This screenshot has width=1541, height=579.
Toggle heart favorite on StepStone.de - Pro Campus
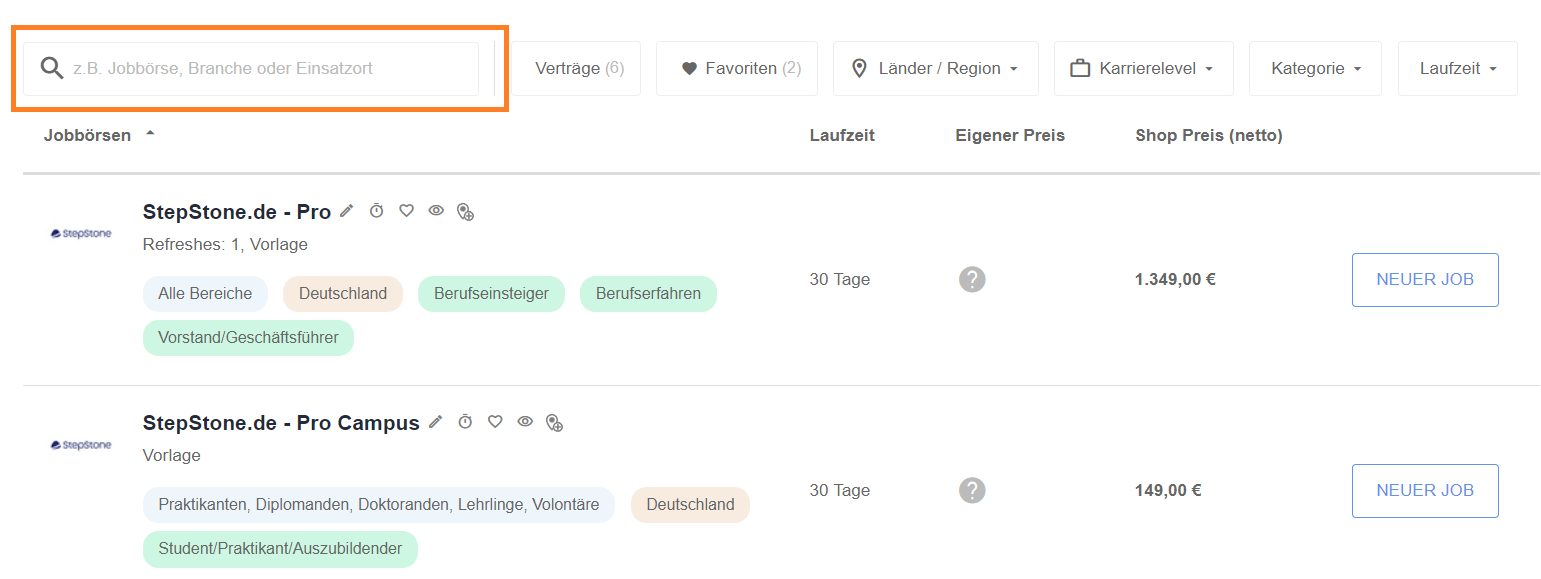(x=495, y=422)
